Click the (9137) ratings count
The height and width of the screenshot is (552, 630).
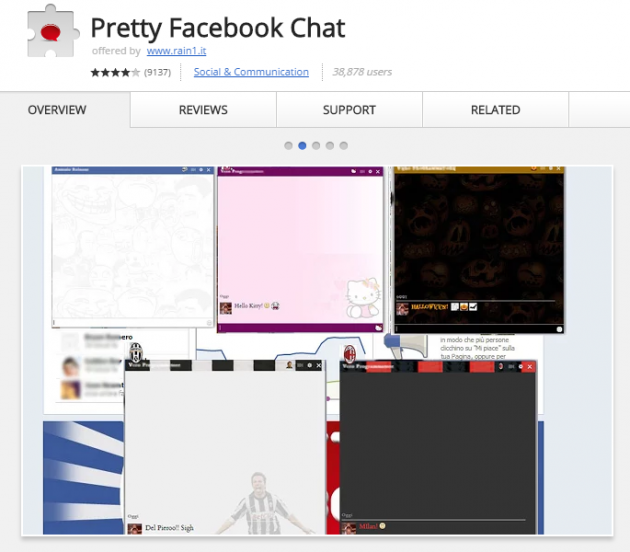pyautogui.click(x=157, y=72)
